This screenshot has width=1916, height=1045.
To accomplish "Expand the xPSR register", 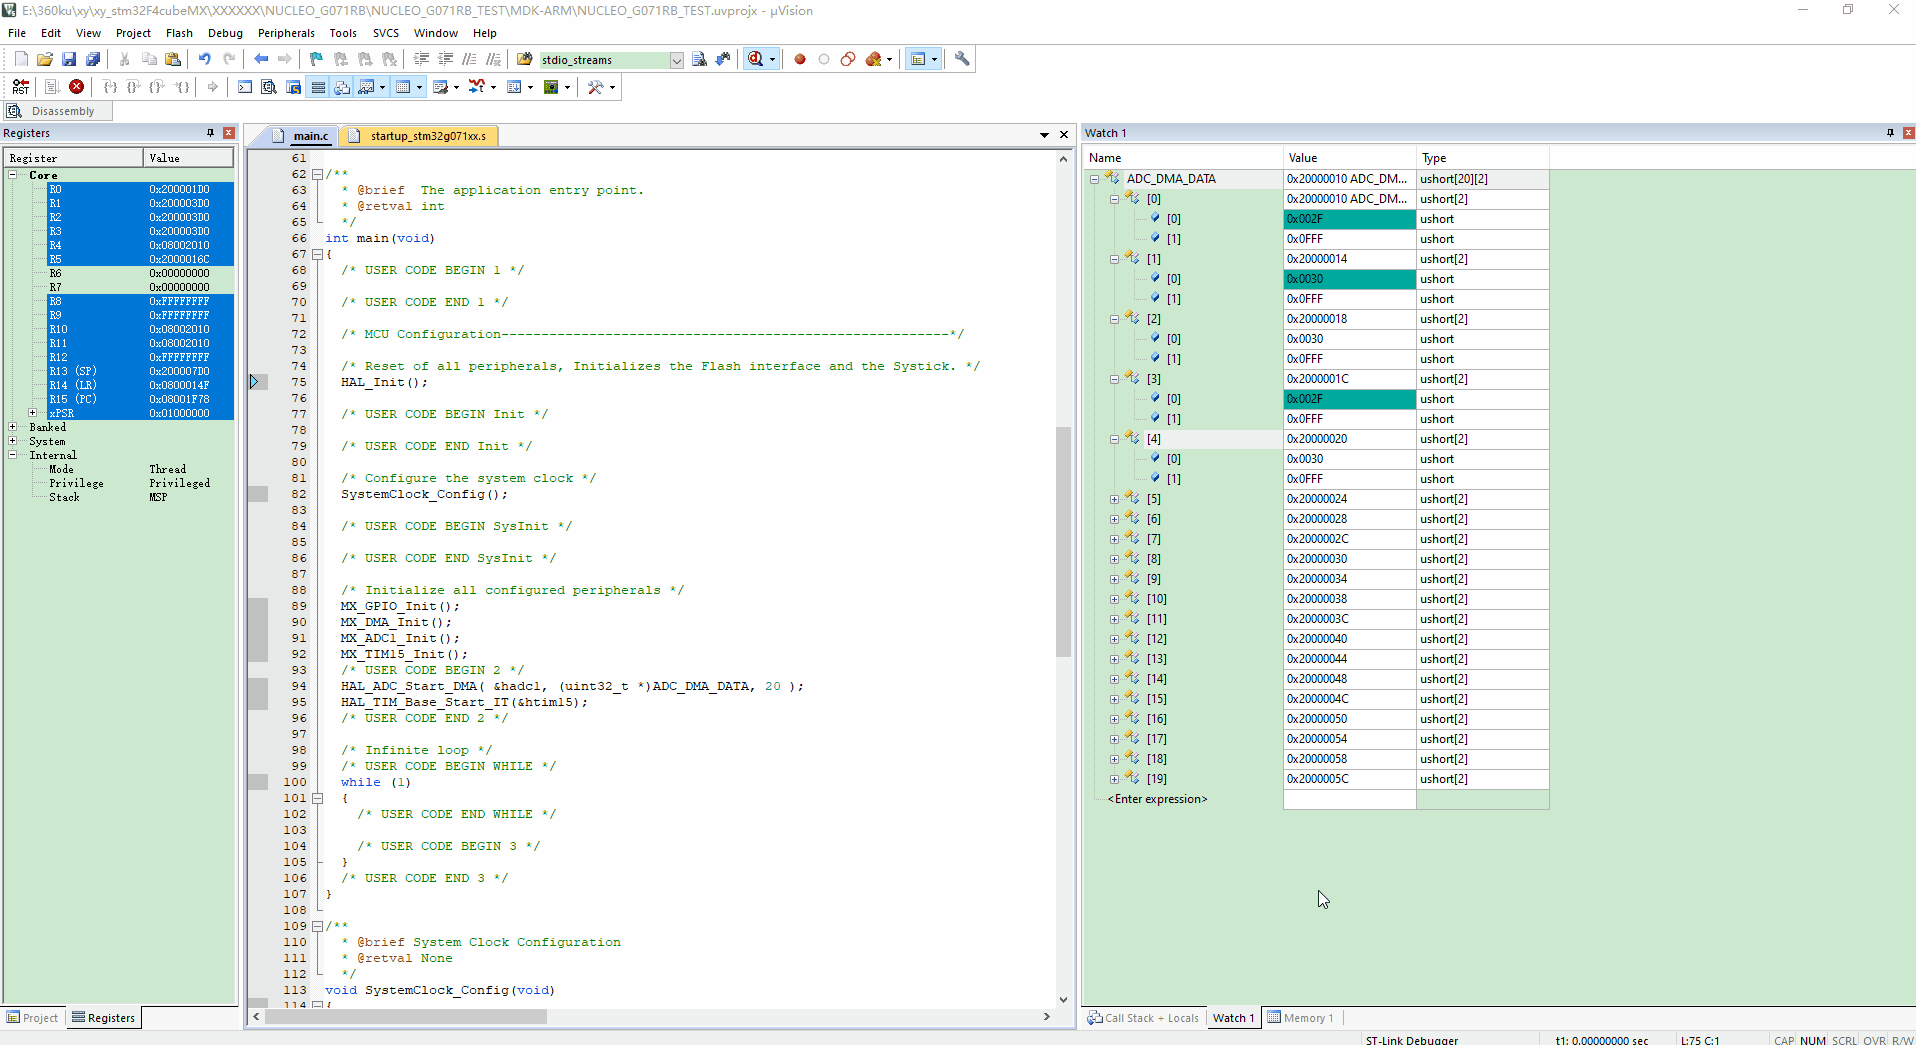I will [32, 413].
